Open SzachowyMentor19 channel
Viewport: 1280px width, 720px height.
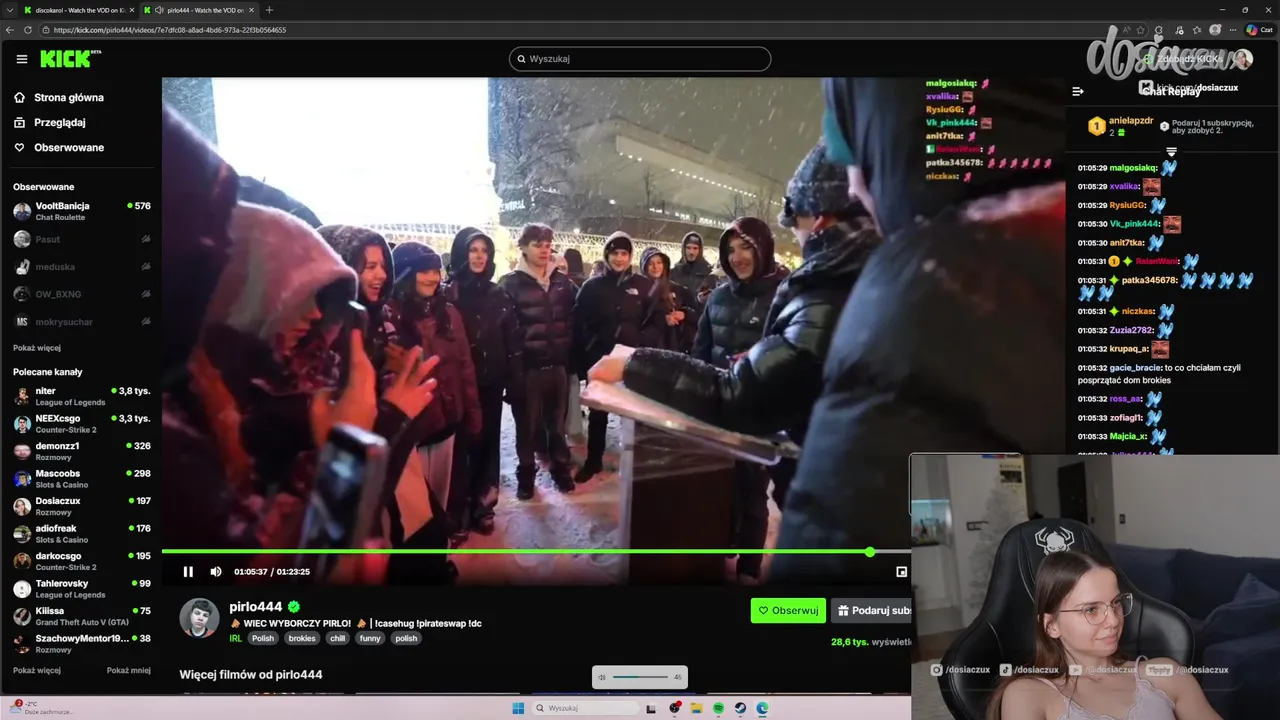(x=81, y=644)
